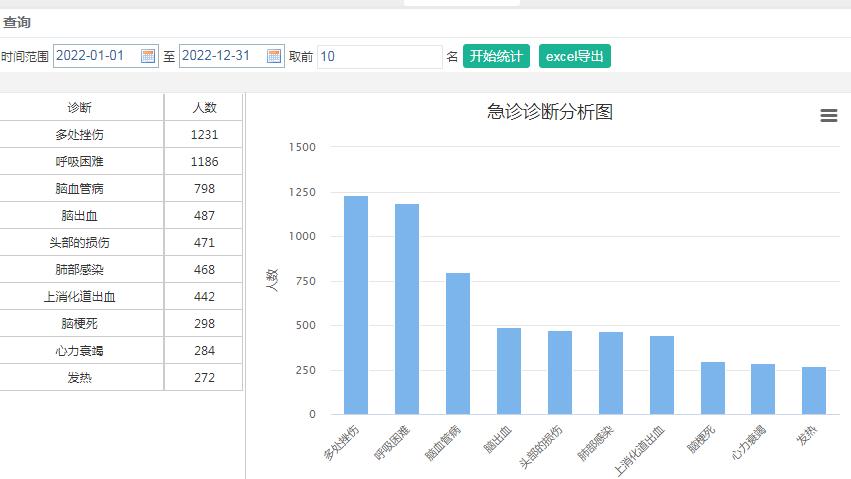Screen dimensions: 851x479
Task: Open the chart hamburger context menu
Action: pyautogui.click(x=828, y=116)
